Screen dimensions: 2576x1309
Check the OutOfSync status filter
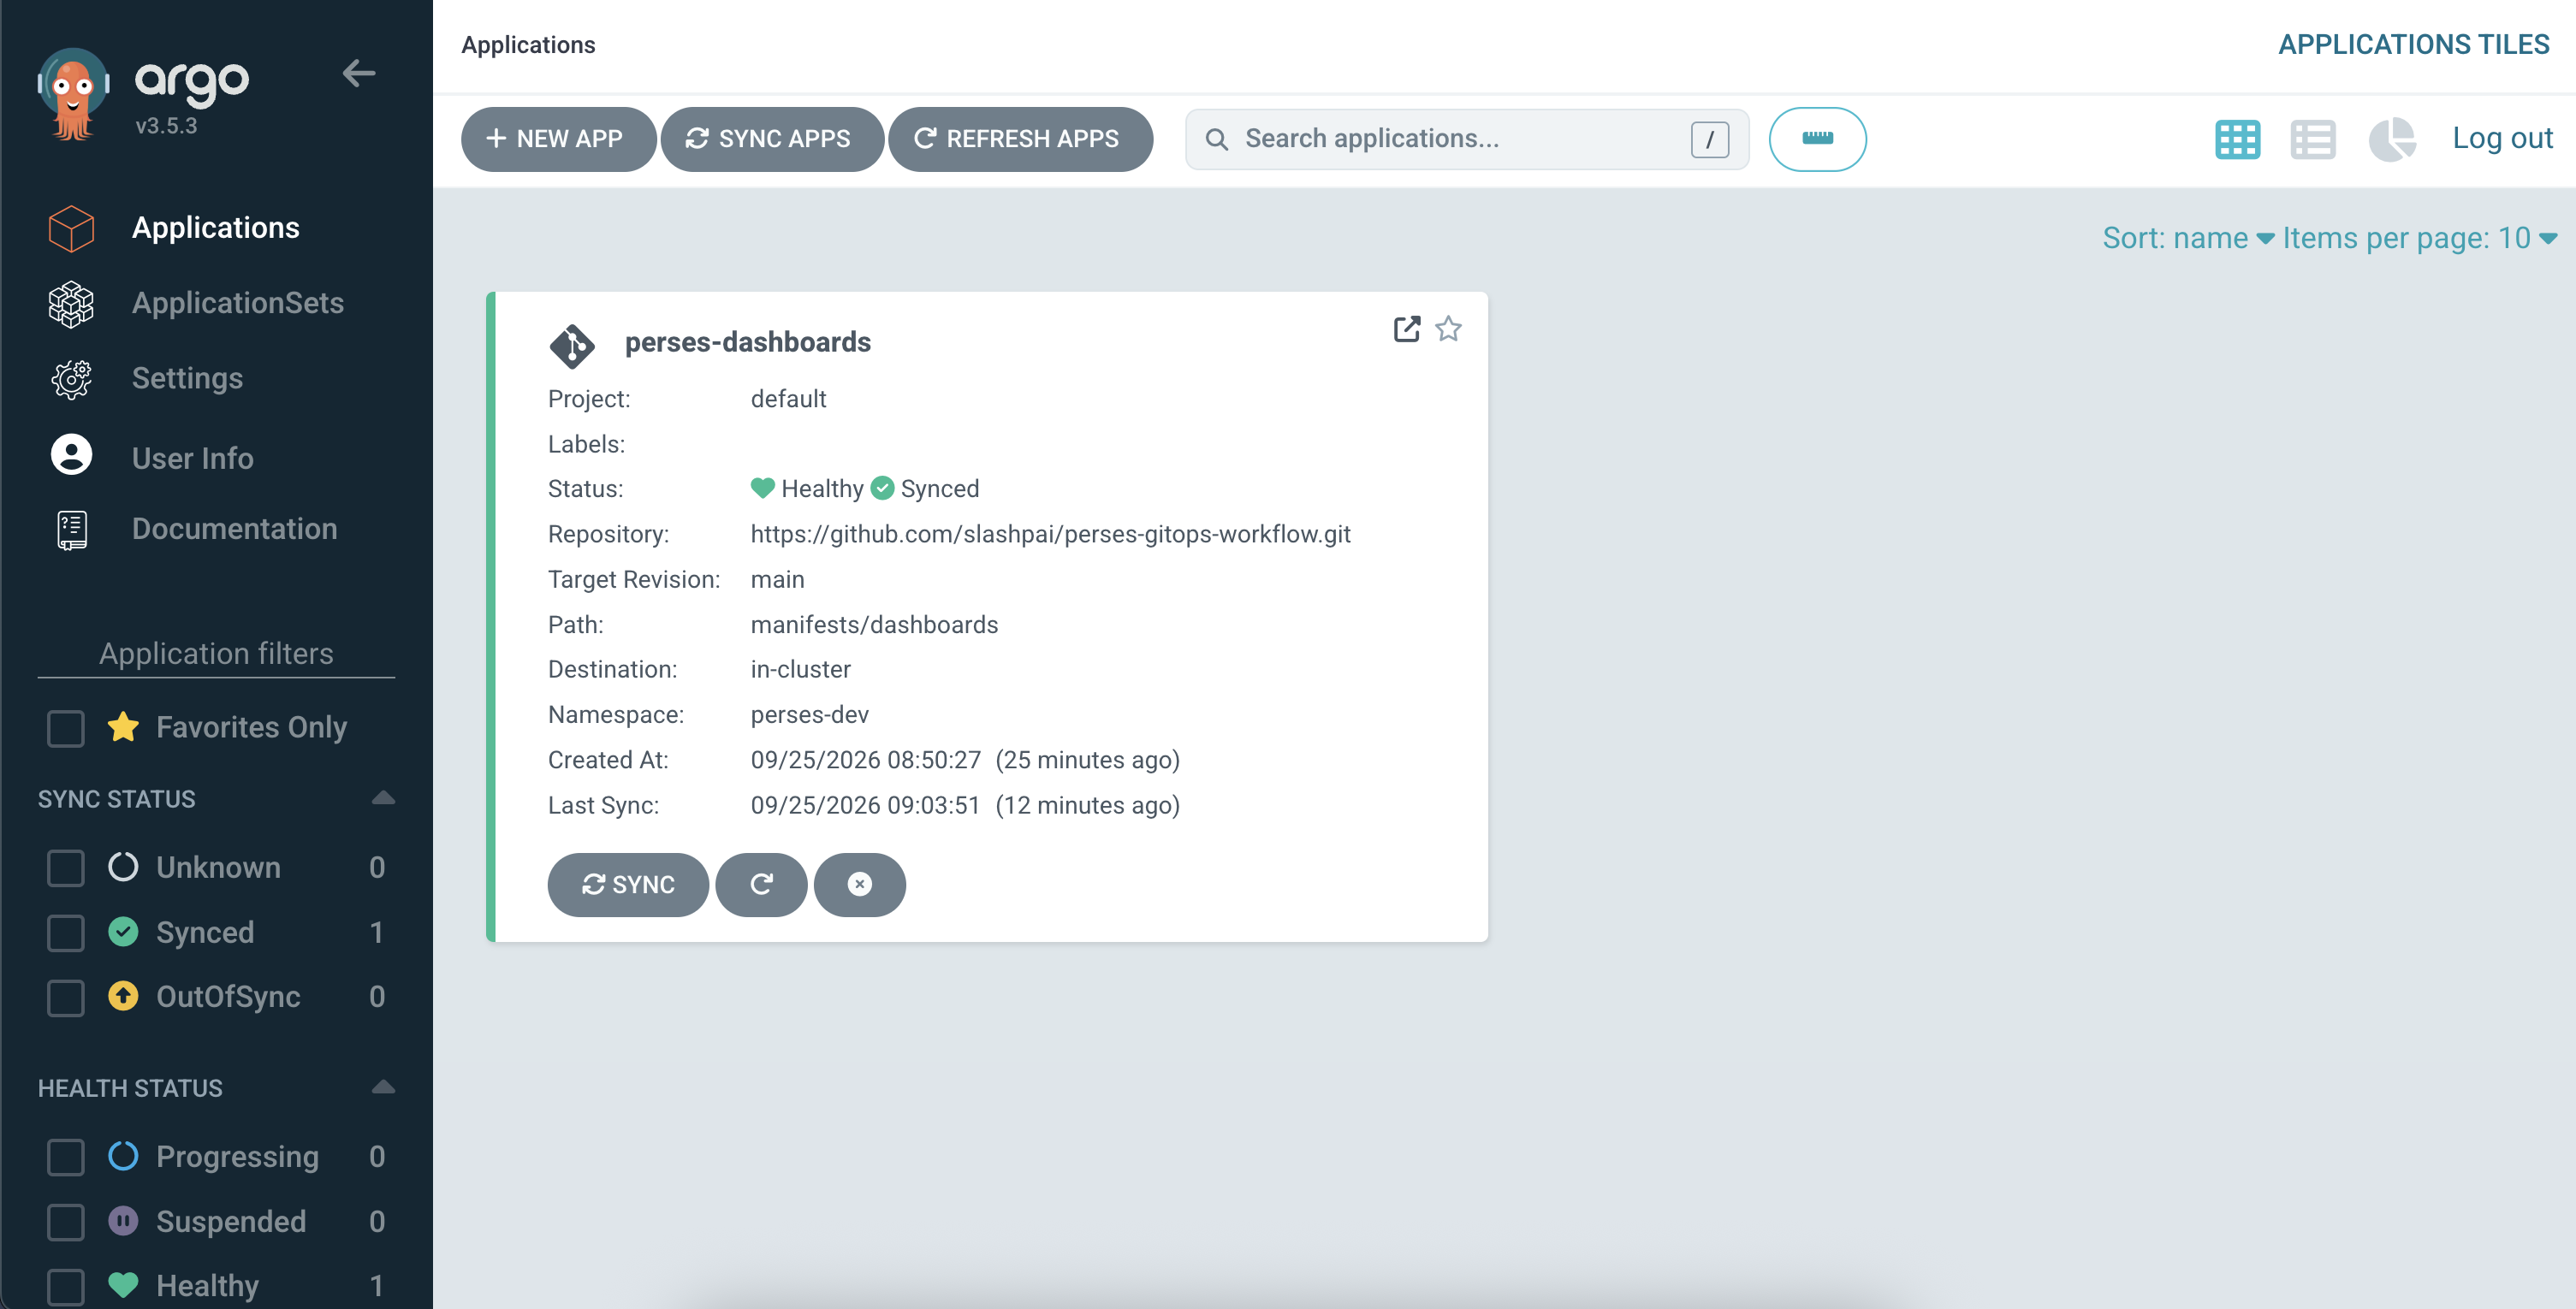click(66, 997)
